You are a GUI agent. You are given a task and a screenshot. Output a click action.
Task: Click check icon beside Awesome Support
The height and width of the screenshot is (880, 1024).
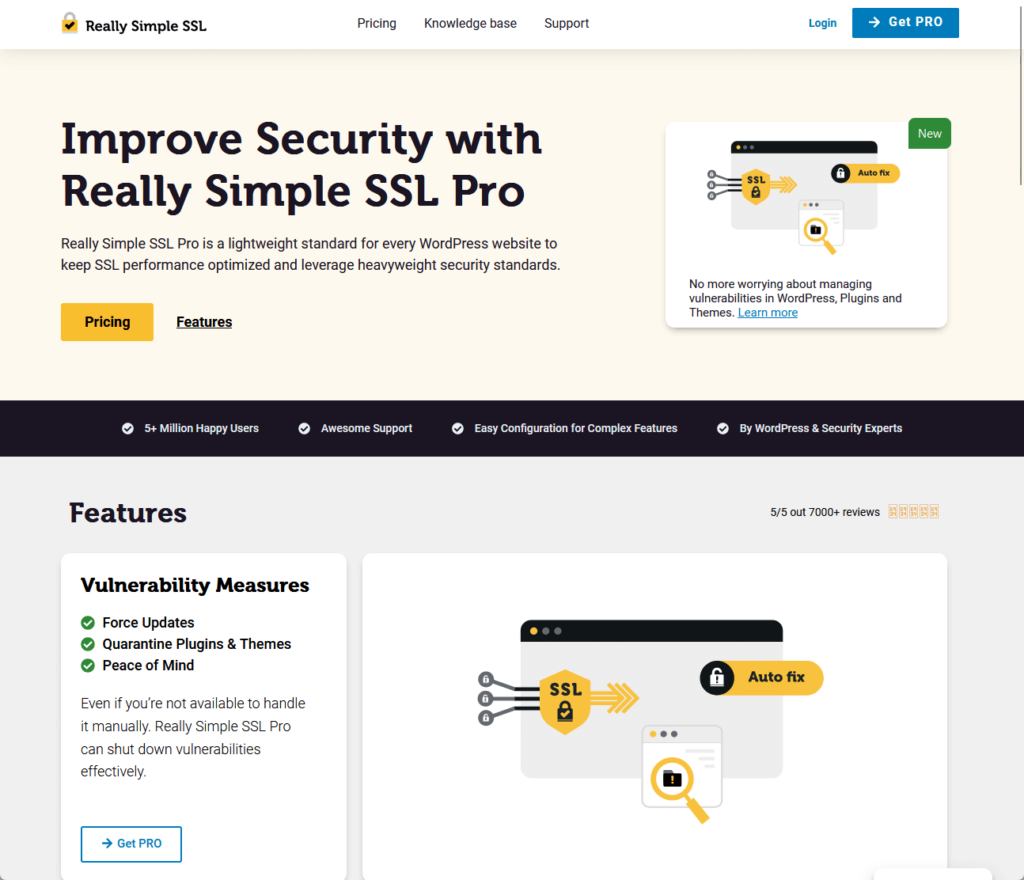click(304, 428)
